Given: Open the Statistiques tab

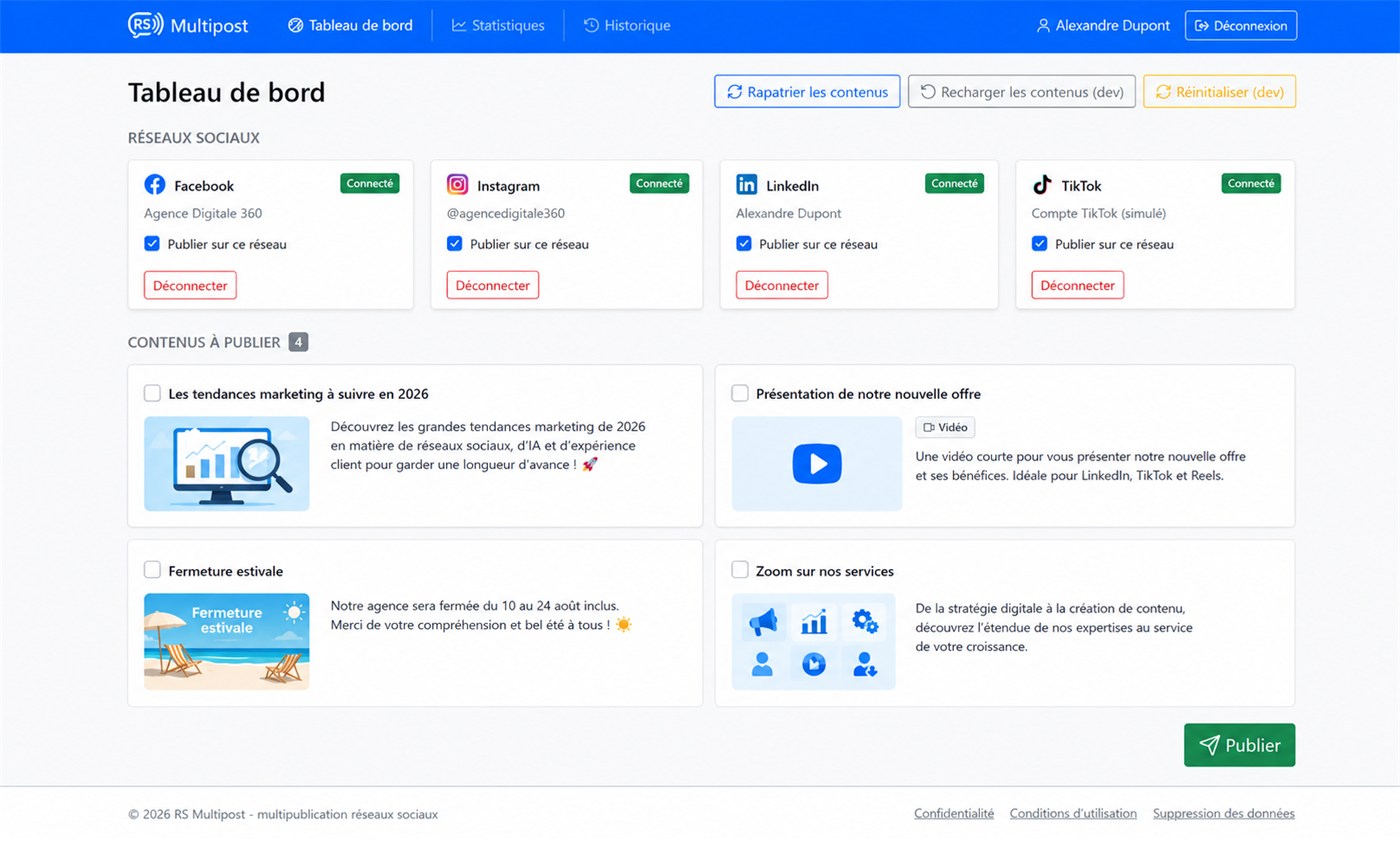Looking at the screenshot, I should [x=498, y=26].
